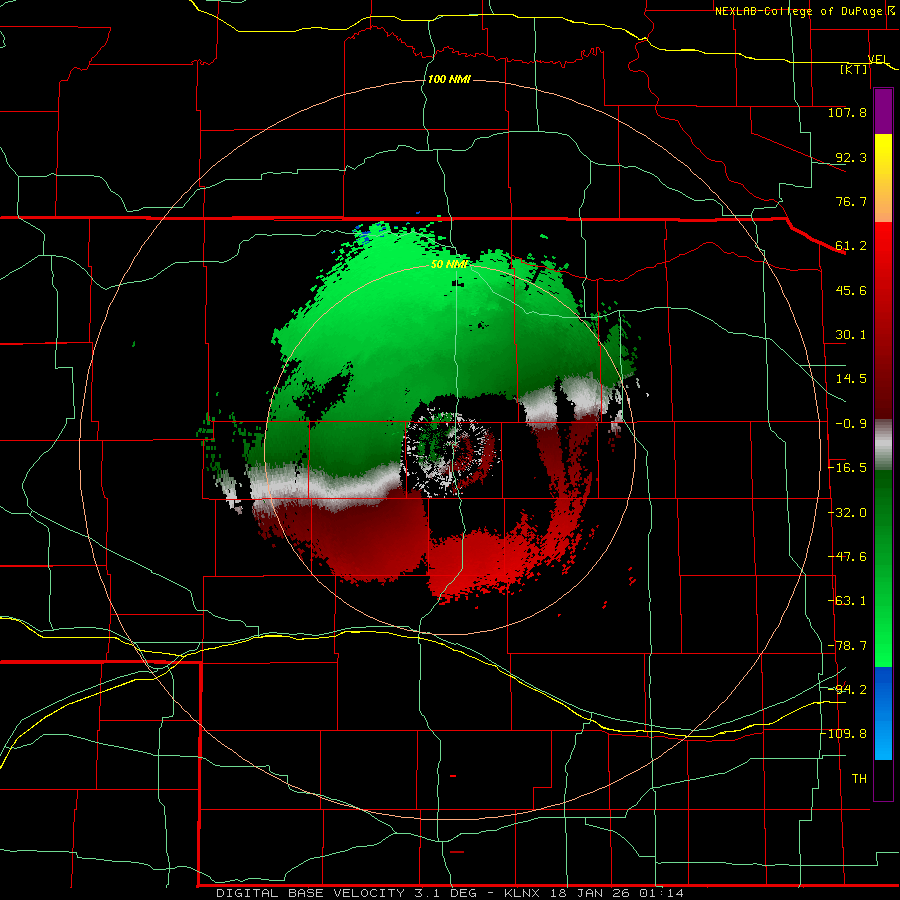Select the -47.6 legend value
This screenshot has height=900, width=900.
pos(847,557)
